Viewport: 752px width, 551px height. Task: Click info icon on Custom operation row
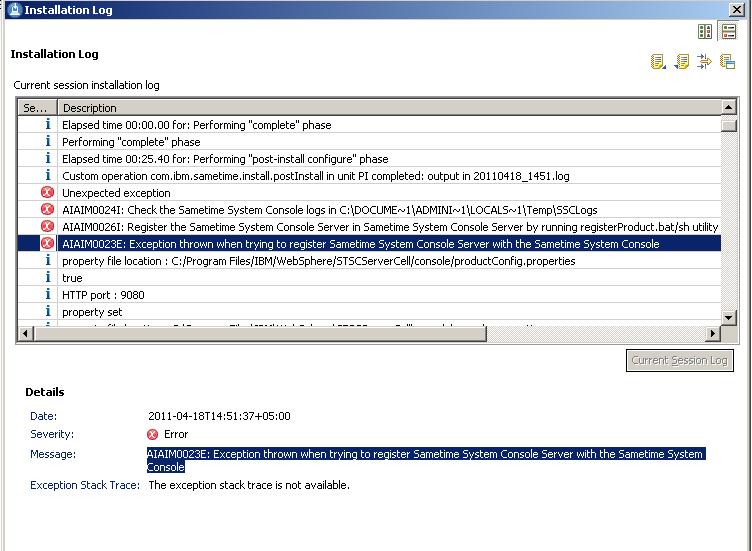47,176
